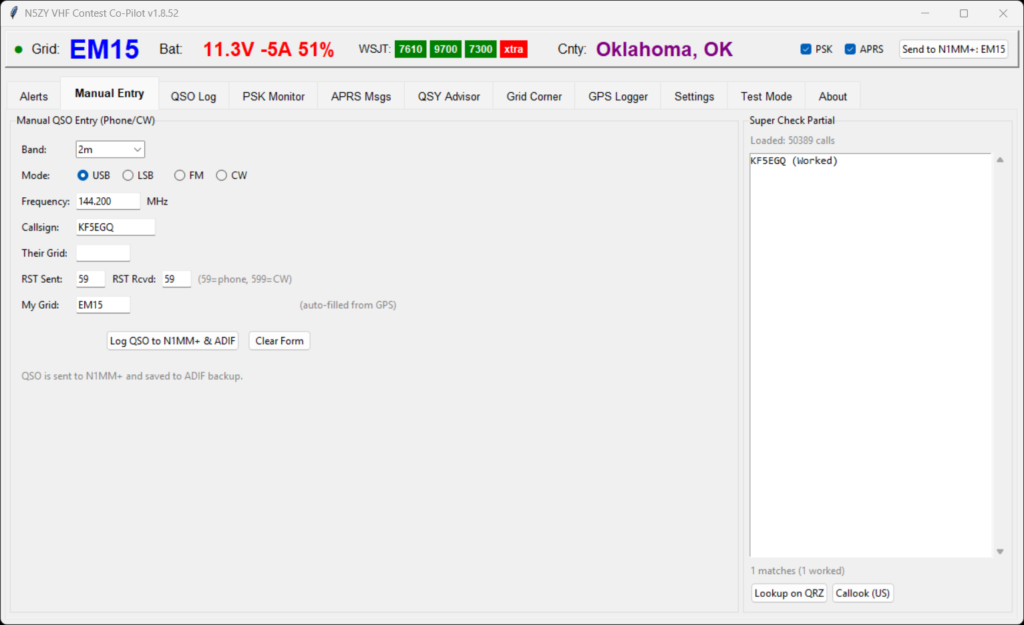Viewport: 1024px width, 625px height.
Task: Click the feather app icon in title bar
Action: coord(13,13)
